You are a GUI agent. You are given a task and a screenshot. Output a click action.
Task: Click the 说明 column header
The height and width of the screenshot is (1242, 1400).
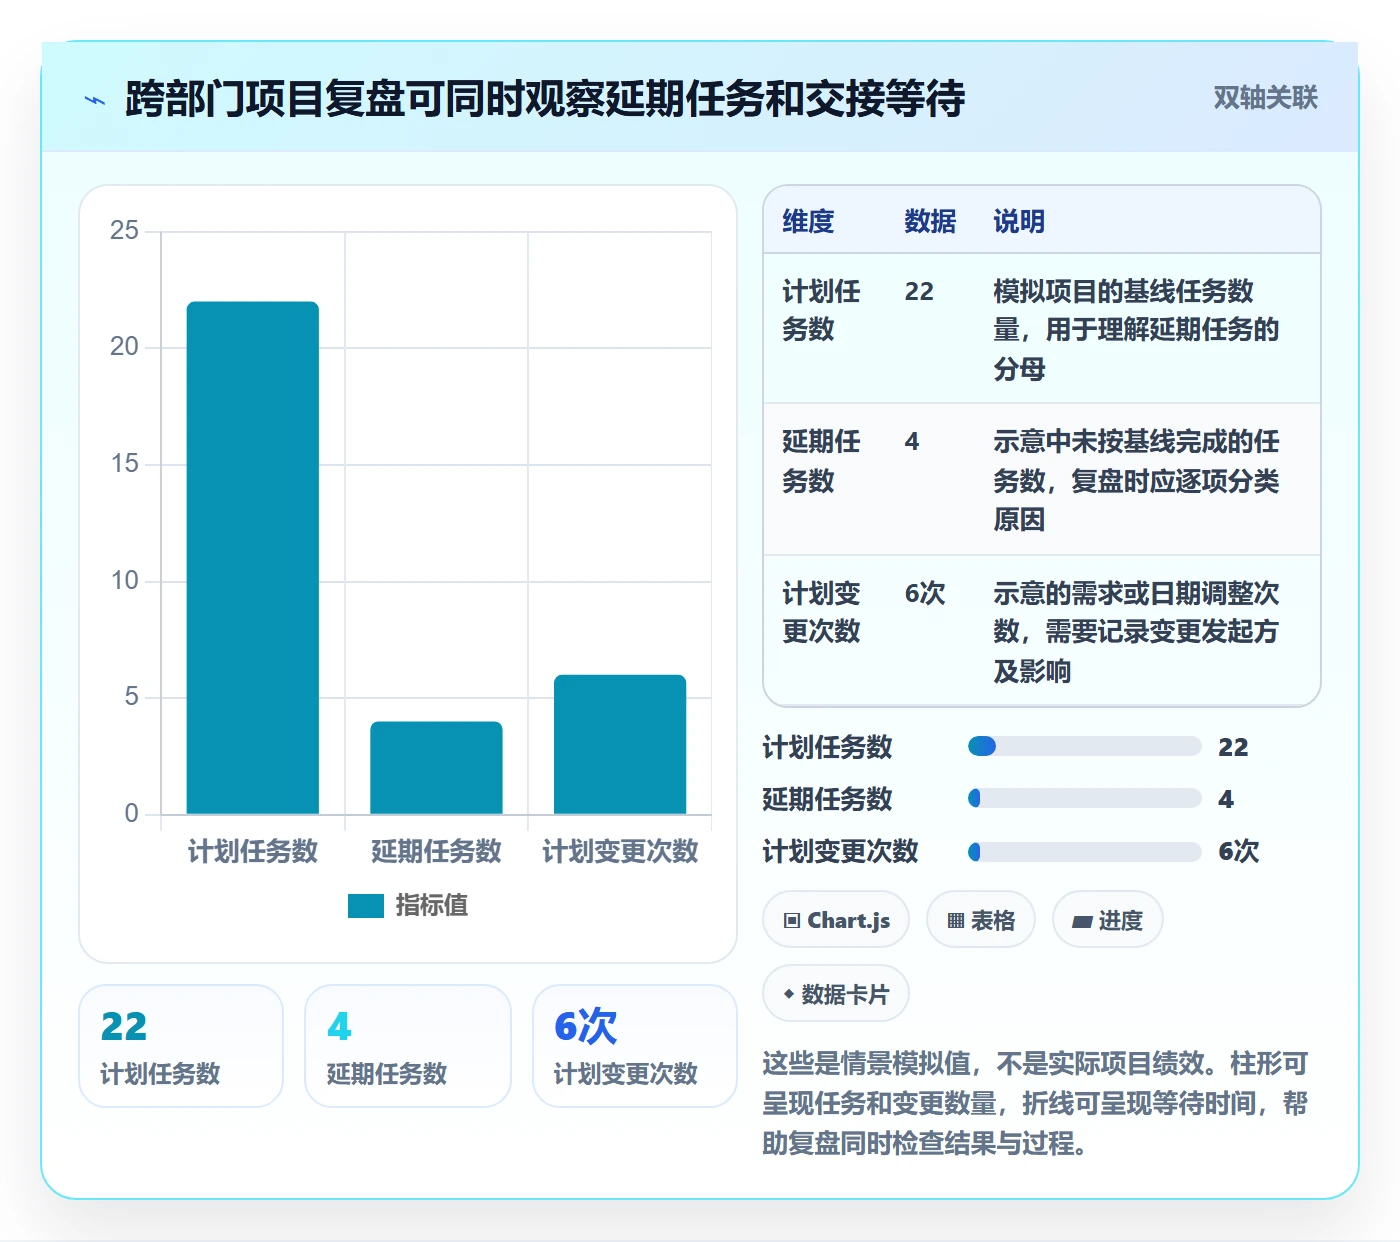(1019, 221)
